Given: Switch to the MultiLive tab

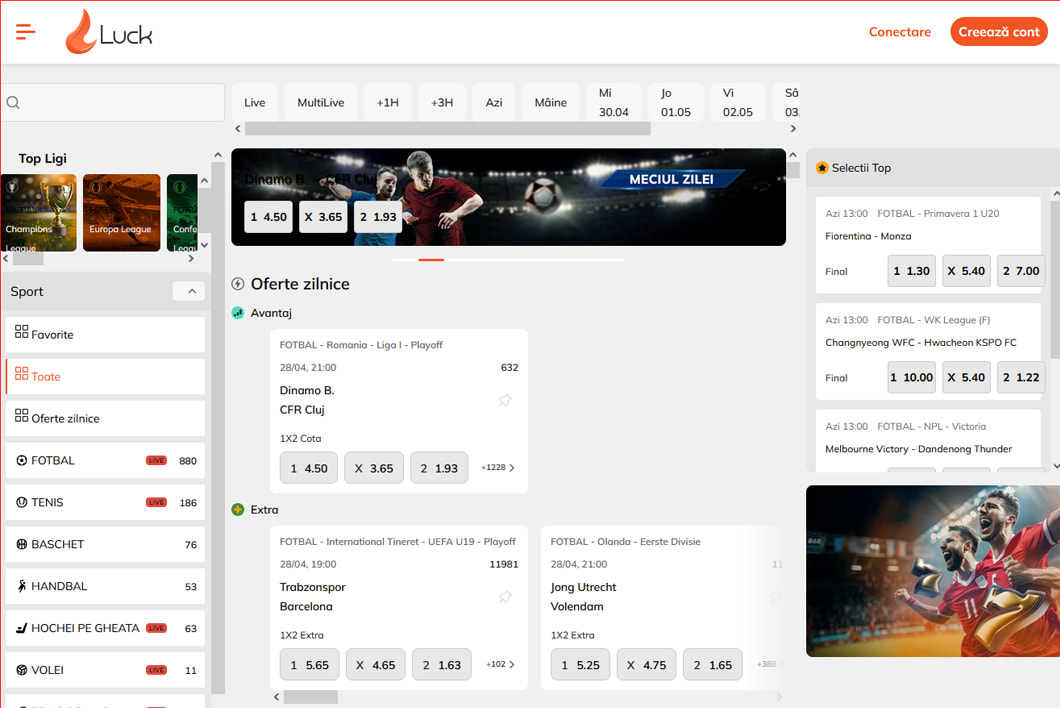Looking at the screenshot, I should pos(320,103).
